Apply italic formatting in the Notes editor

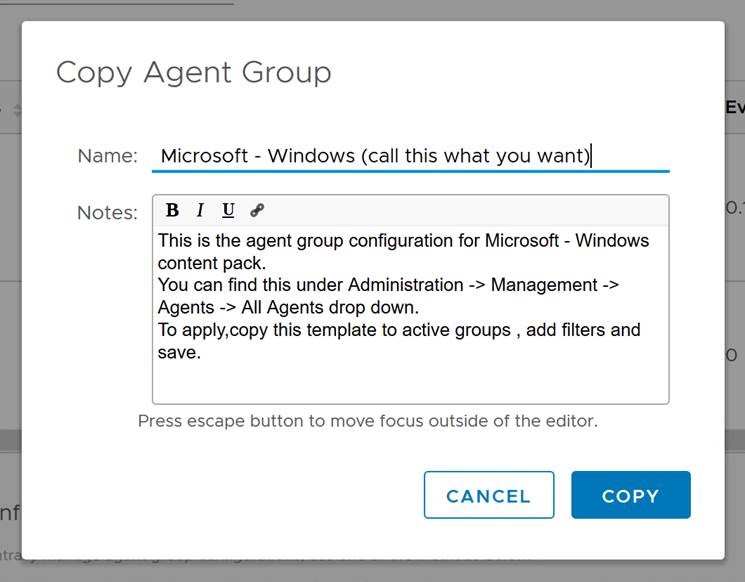(200, 210)
